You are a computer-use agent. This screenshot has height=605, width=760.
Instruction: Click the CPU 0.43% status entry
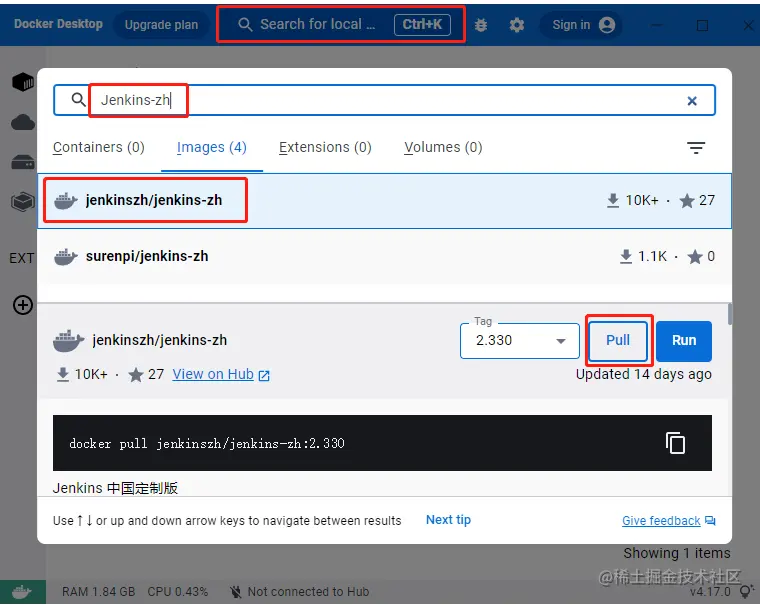[178, 592]
